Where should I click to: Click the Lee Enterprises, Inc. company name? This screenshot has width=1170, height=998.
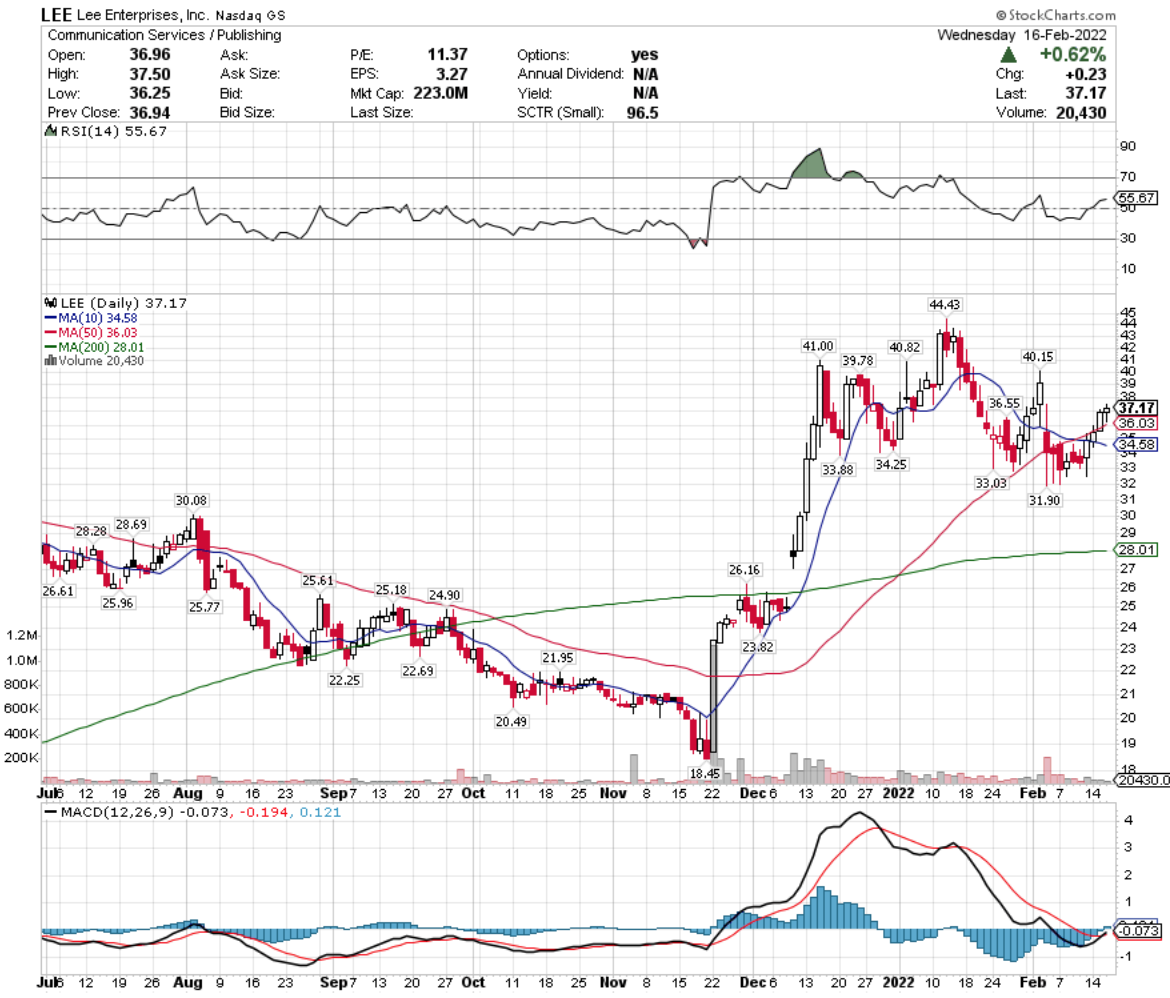click(143, 15)
